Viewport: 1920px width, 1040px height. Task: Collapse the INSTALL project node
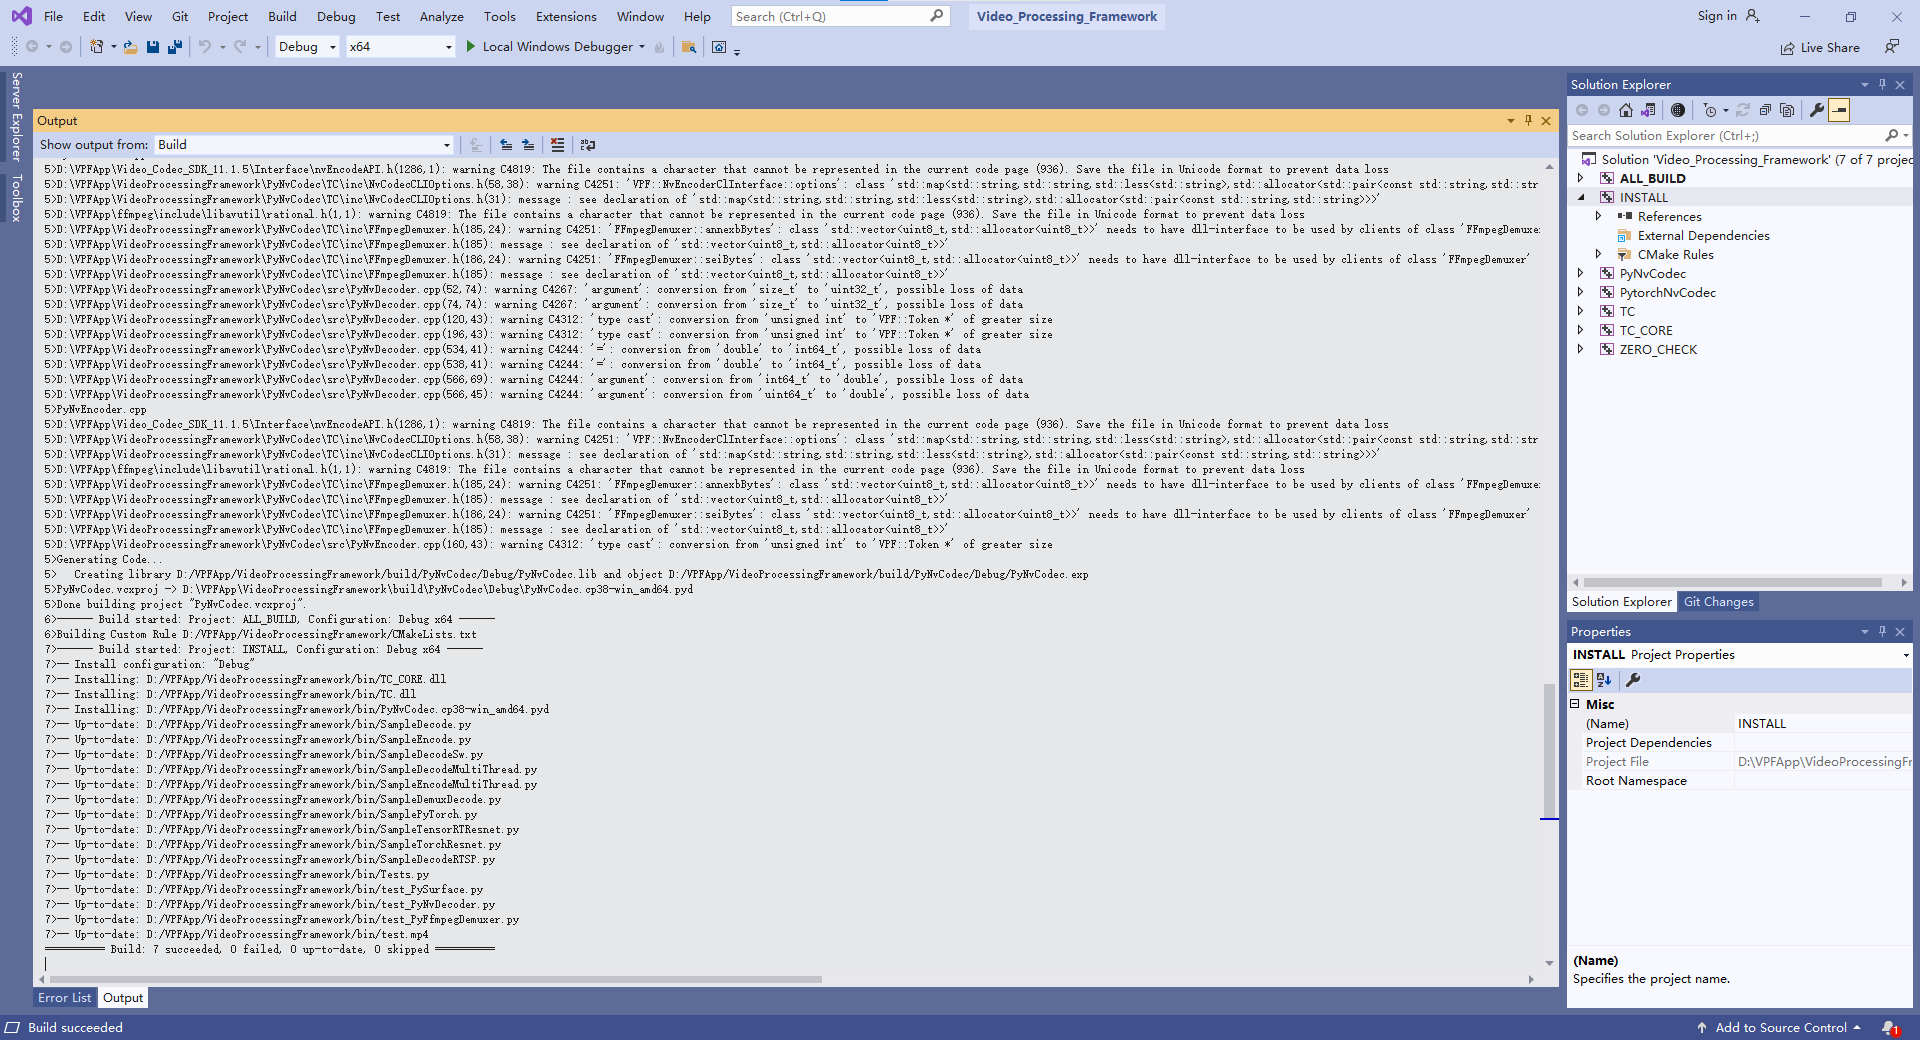click(1581, 197)
